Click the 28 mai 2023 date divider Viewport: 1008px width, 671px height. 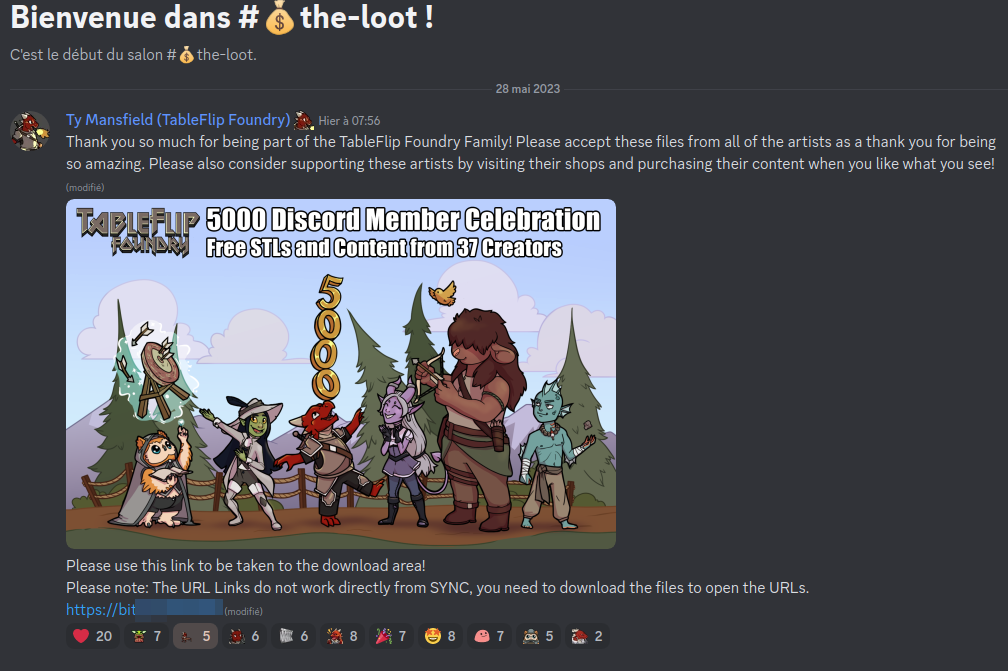(x=528, y=89)
